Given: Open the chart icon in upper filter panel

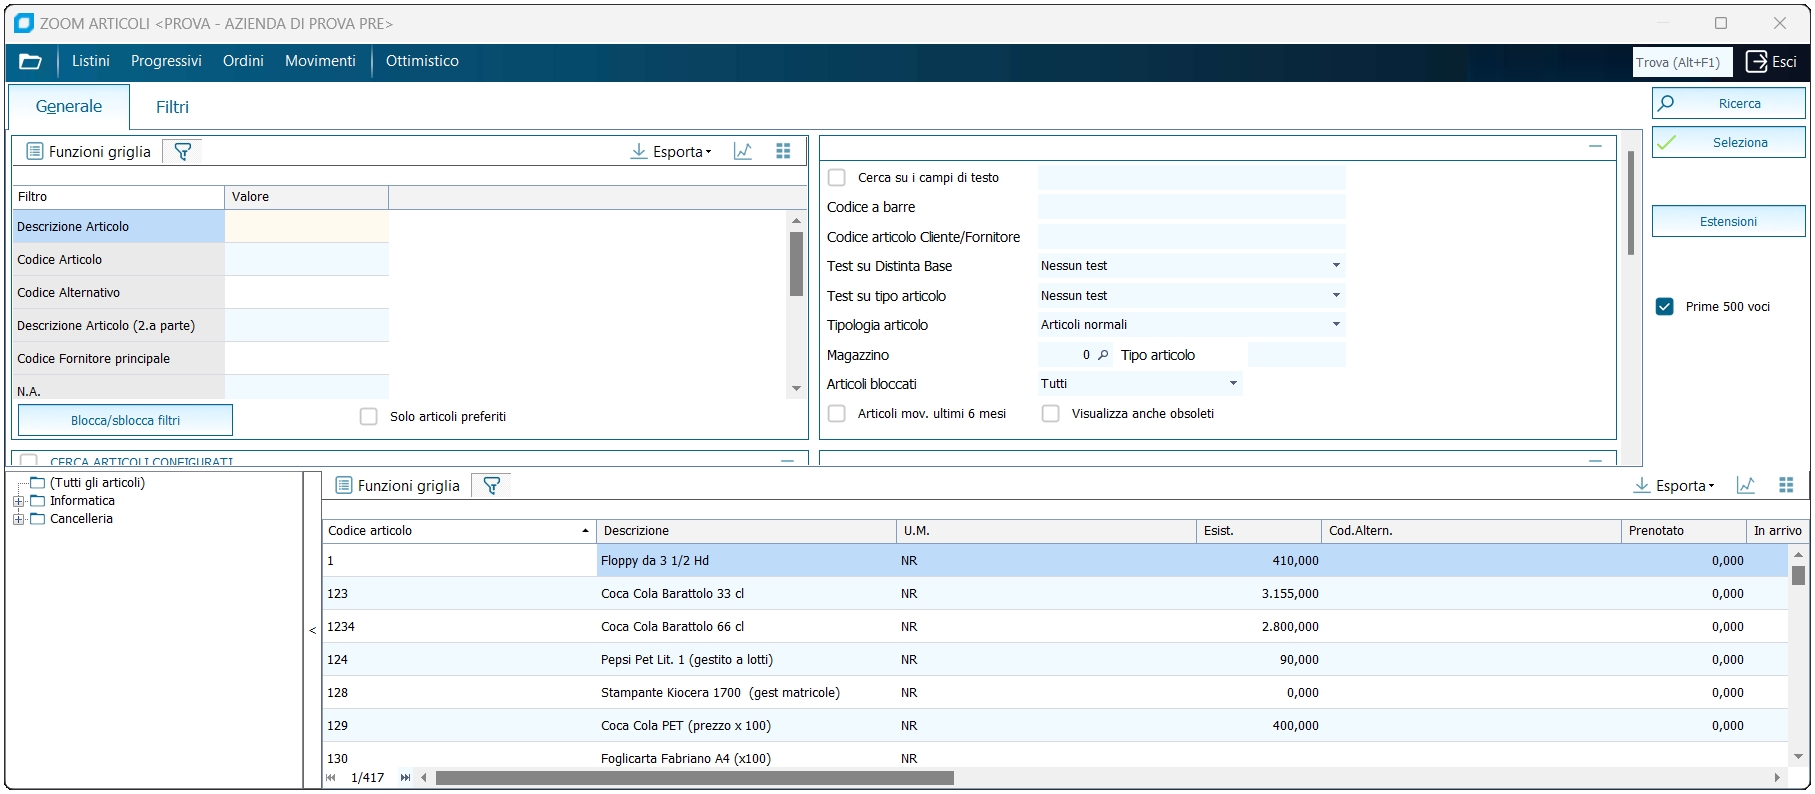Looking at the screenshot, I should [743, 152].
